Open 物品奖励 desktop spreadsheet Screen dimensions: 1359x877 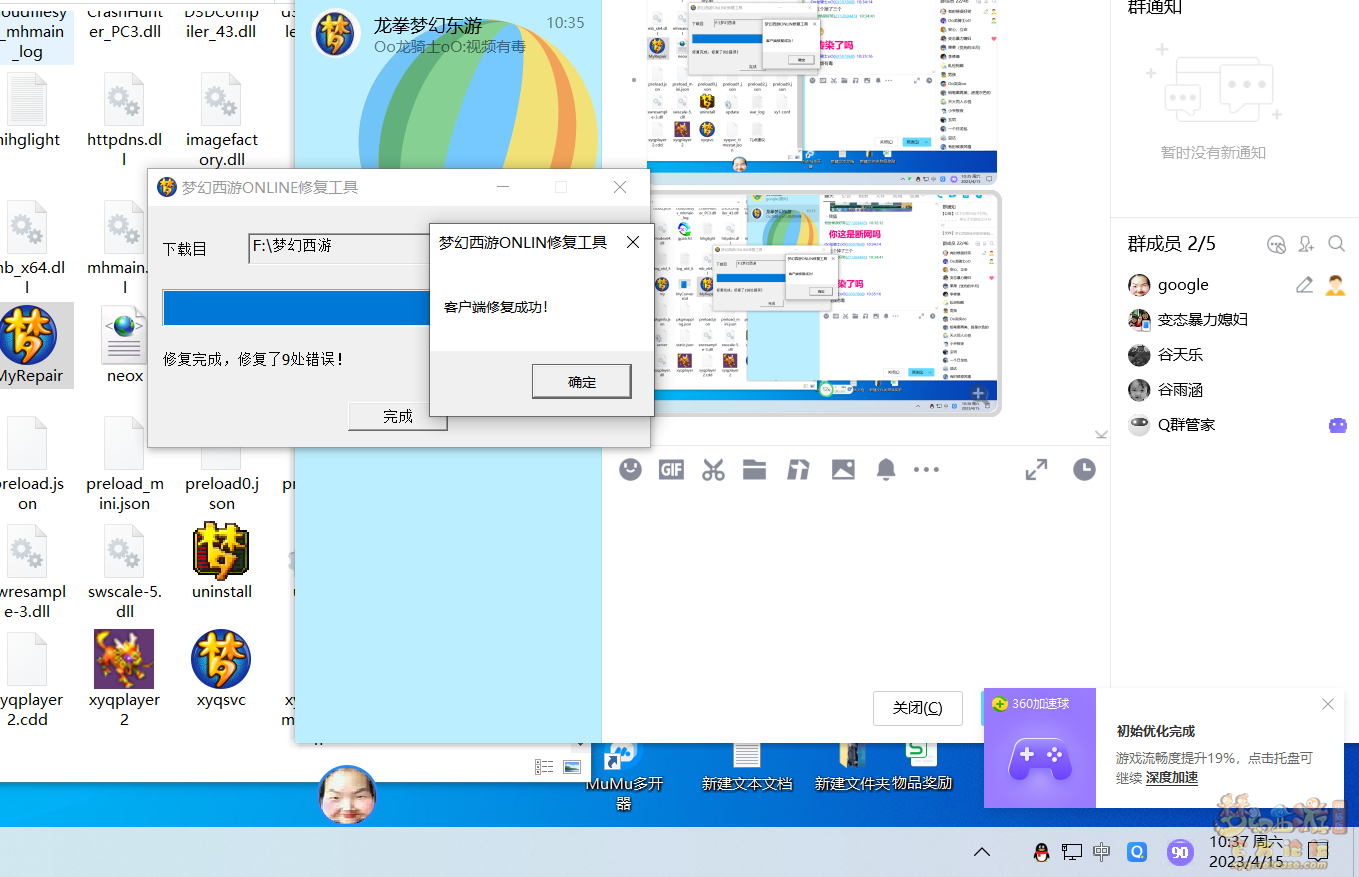point(921,769)
